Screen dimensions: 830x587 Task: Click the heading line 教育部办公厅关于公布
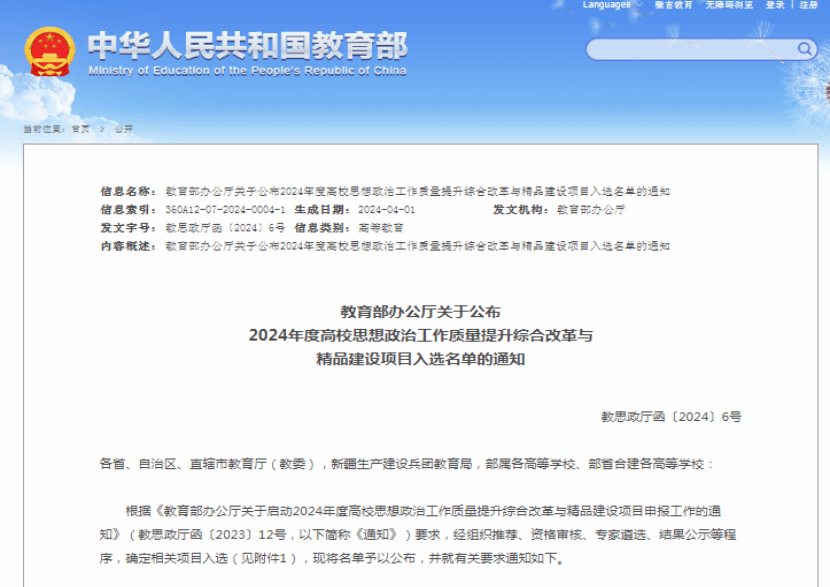(420, 312)
